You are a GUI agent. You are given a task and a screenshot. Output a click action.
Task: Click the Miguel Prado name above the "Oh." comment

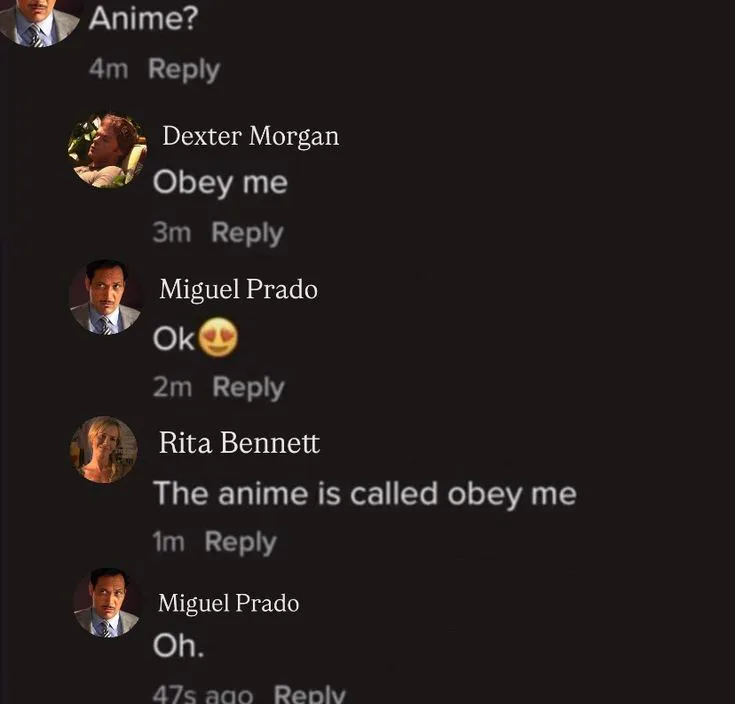click(228, 603)
